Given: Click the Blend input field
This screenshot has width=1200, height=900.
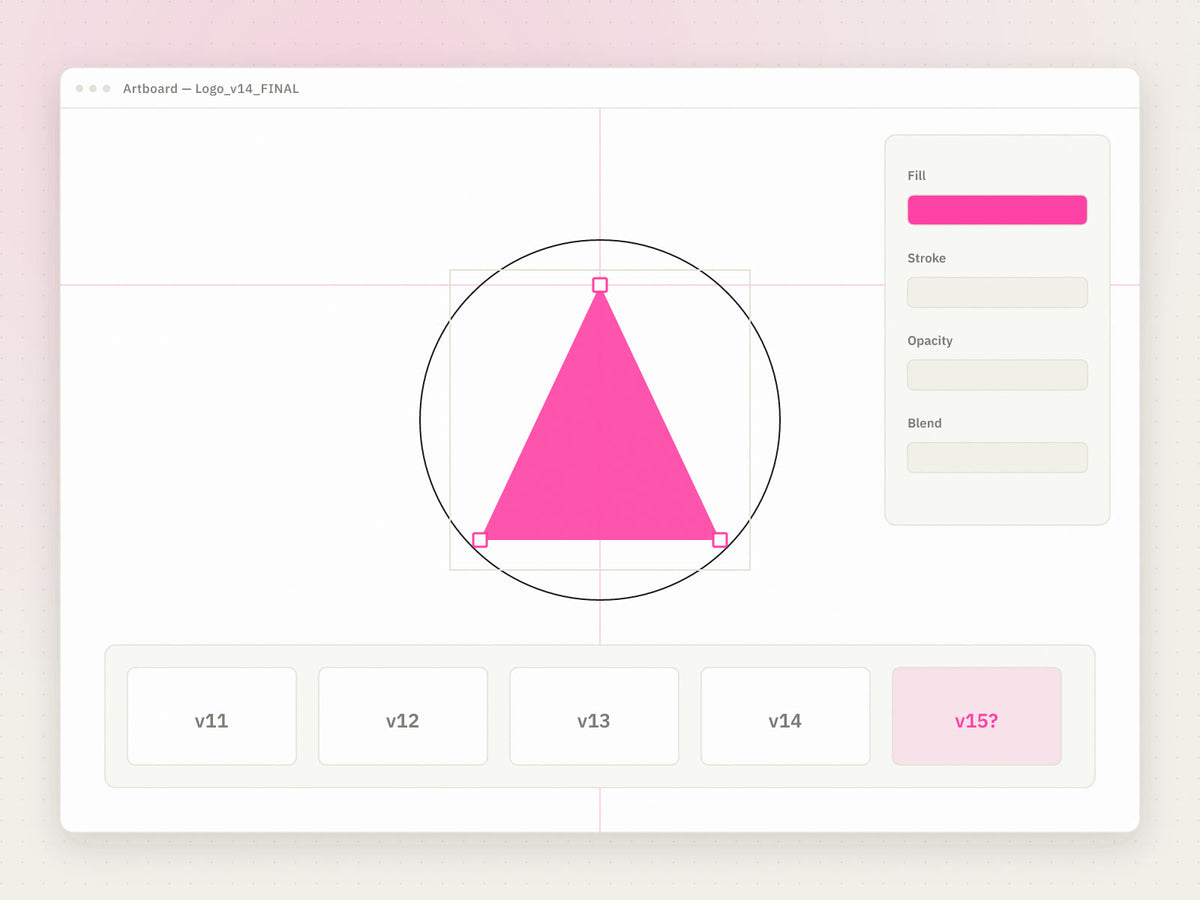Looking at the screenshot, I should [x=997, y=457].
